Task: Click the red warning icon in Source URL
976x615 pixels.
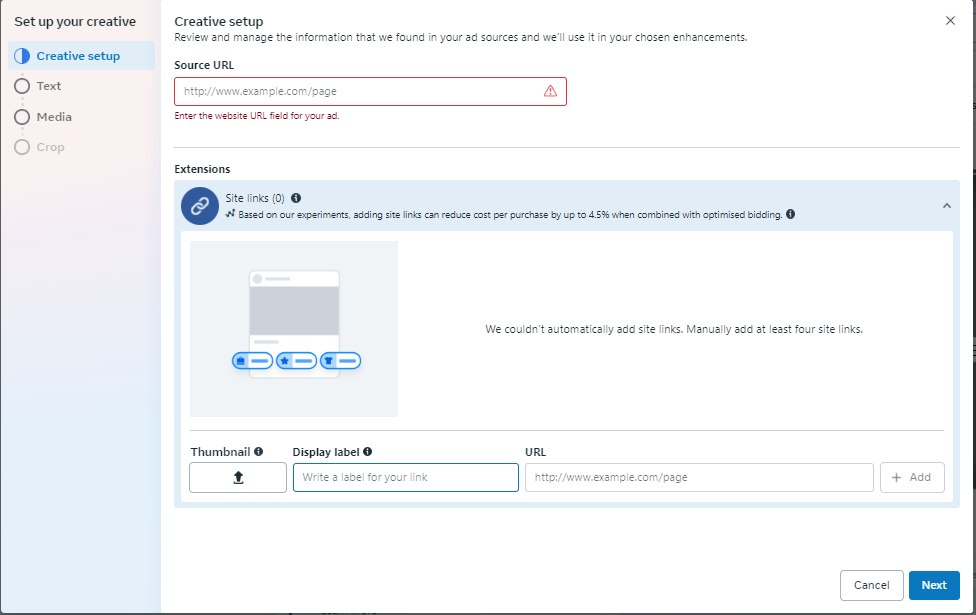Action: [550, 91]
